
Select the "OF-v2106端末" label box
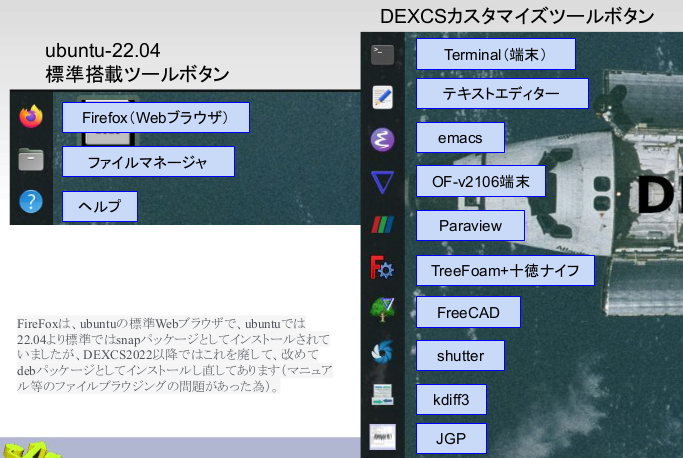pyautogui.click(x=480, y=182)
